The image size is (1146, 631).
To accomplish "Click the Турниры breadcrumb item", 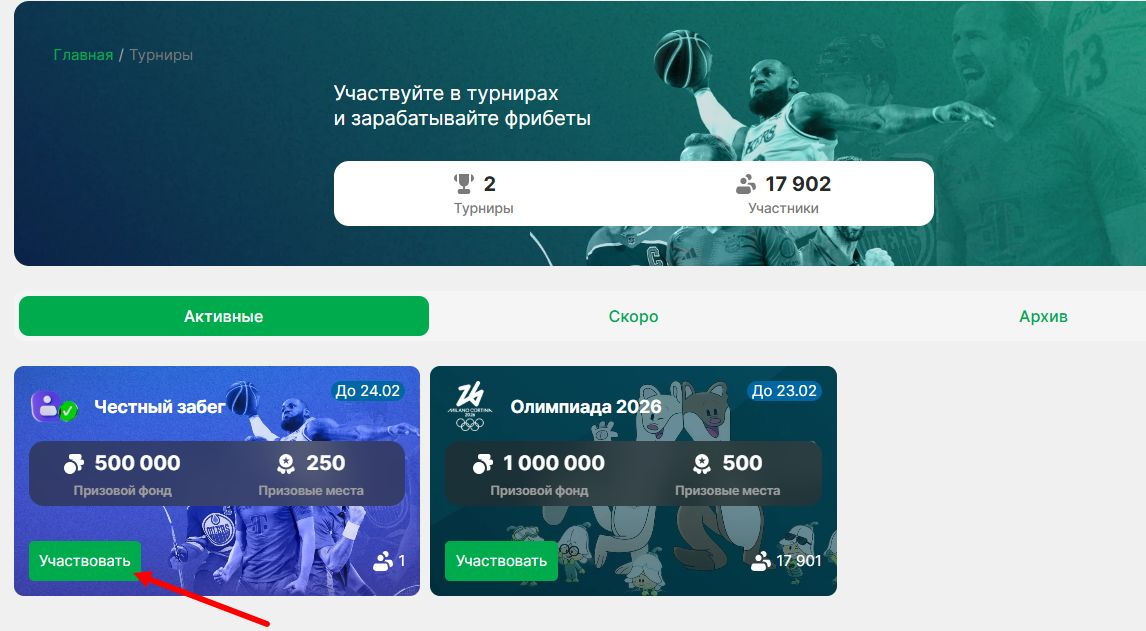I will [162, 55].
